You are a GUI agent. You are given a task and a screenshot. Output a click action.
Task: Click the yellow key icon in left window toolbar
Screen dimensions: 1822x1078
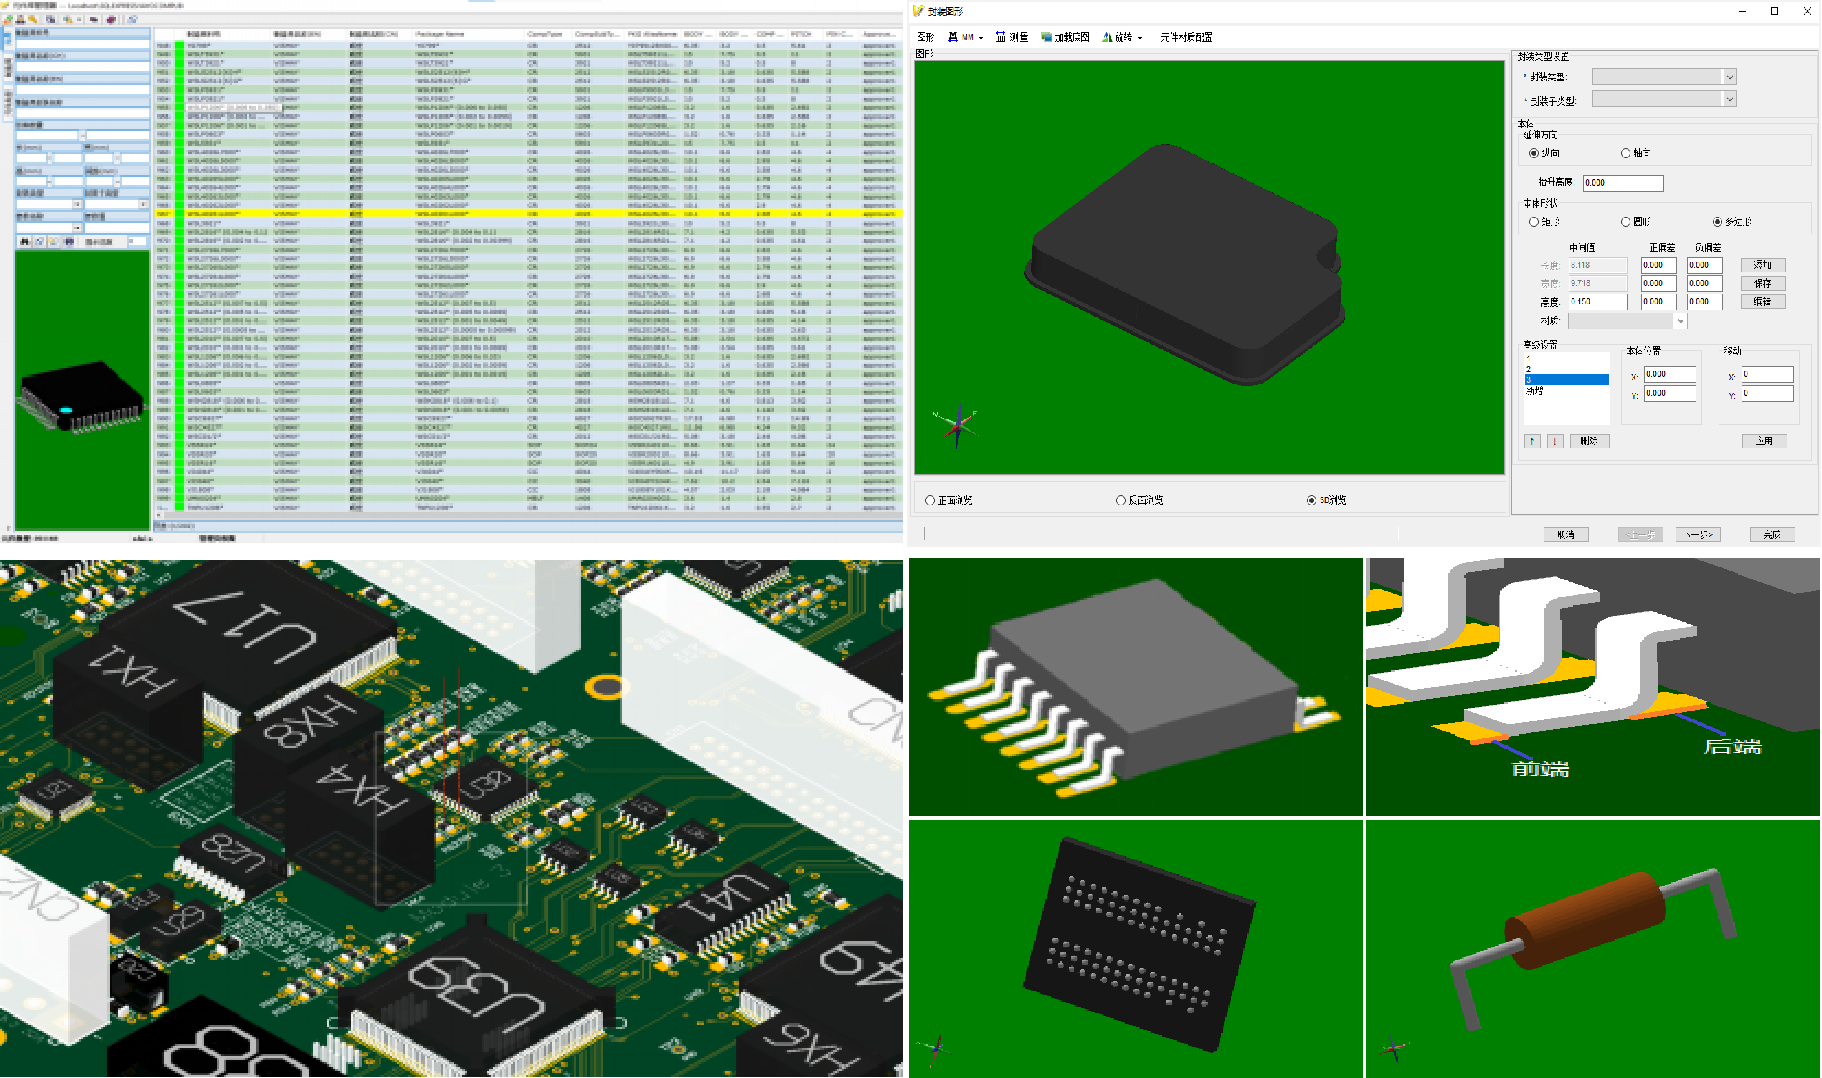point(32,19)
